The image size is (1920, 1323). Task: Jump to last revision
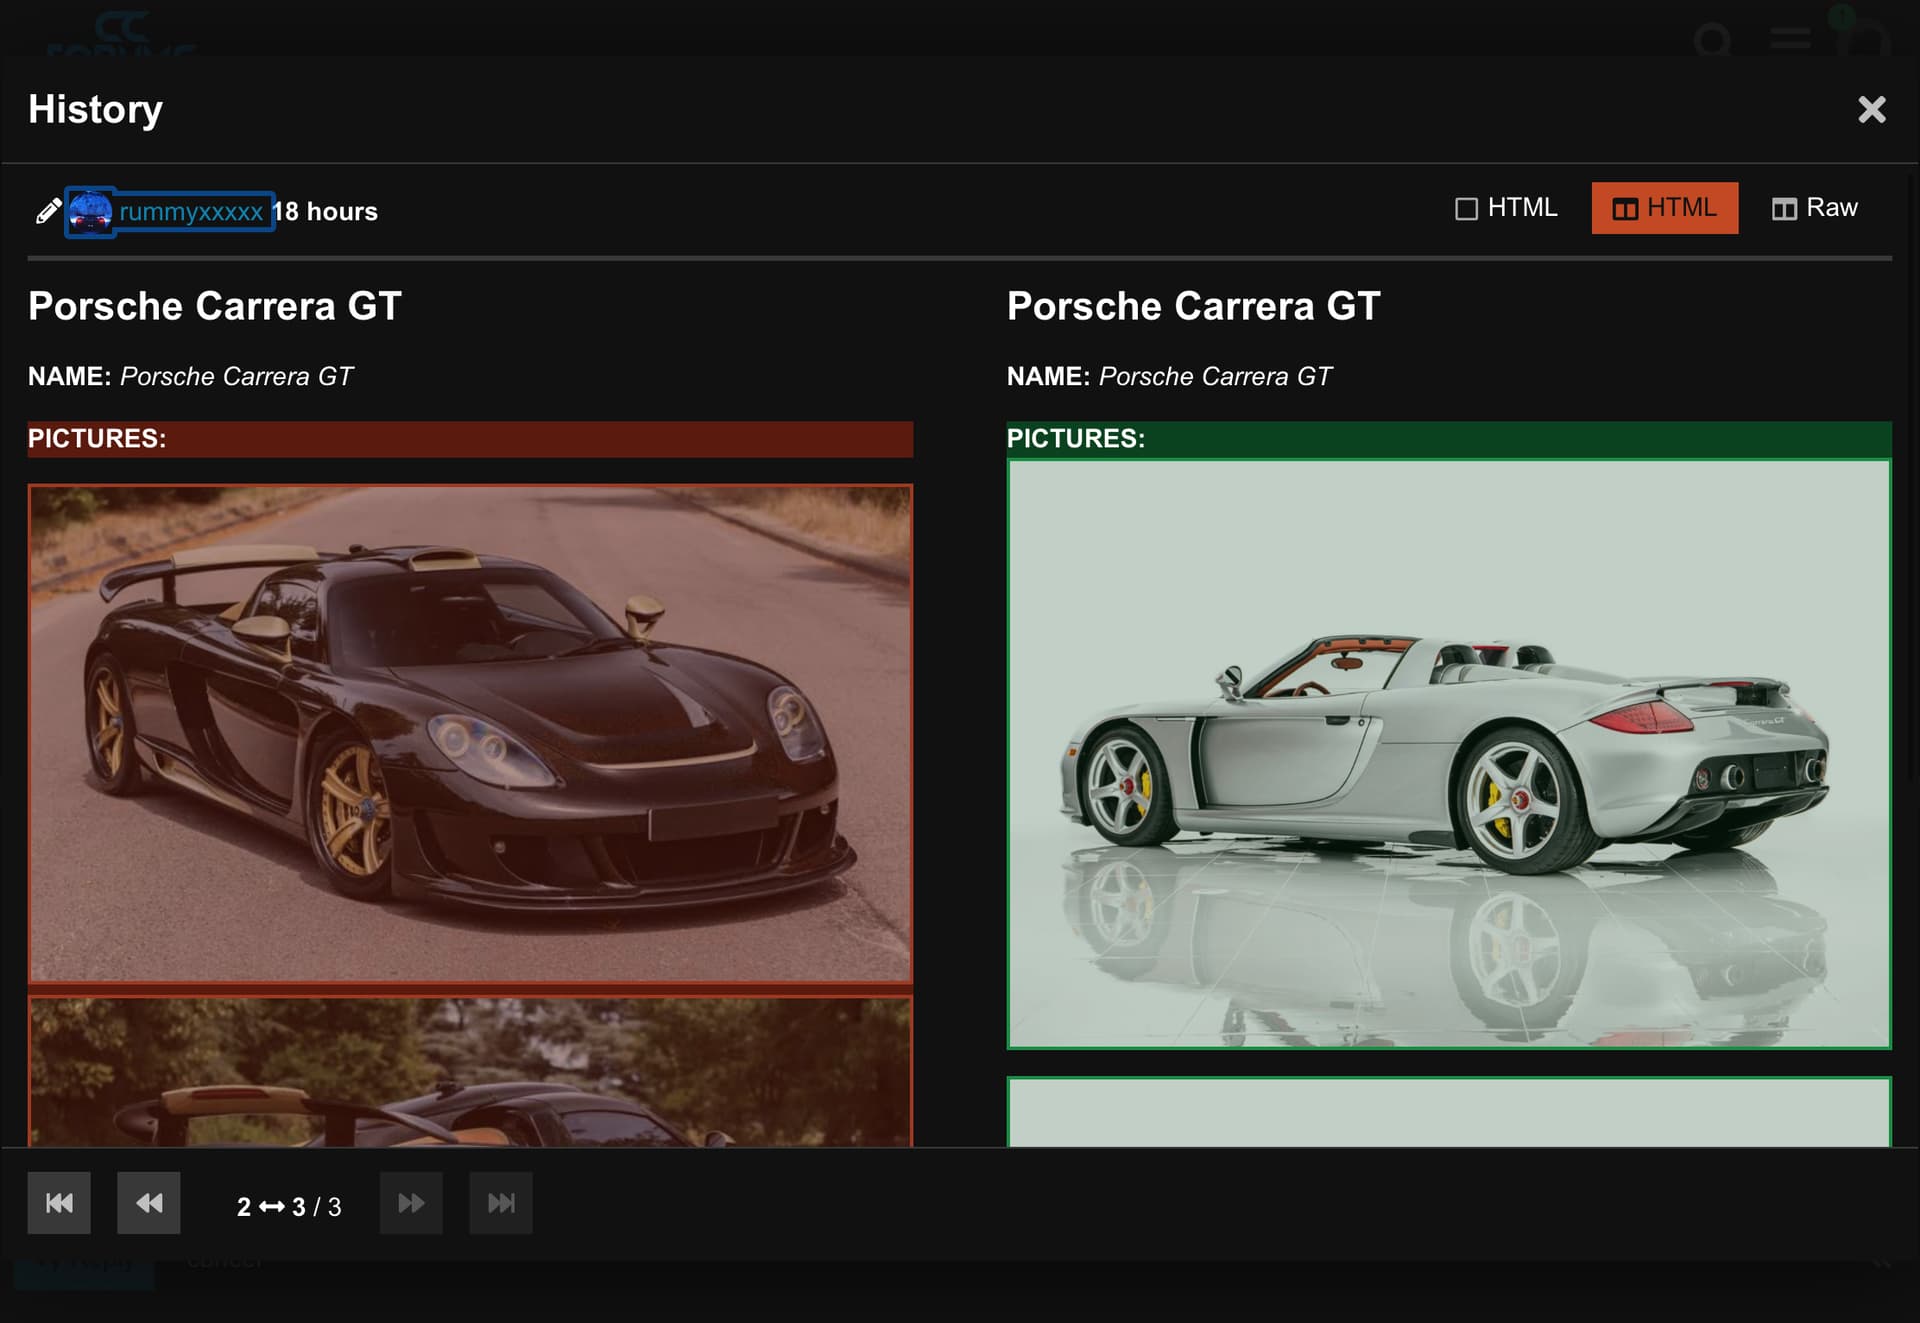(x=501, y=1203)
